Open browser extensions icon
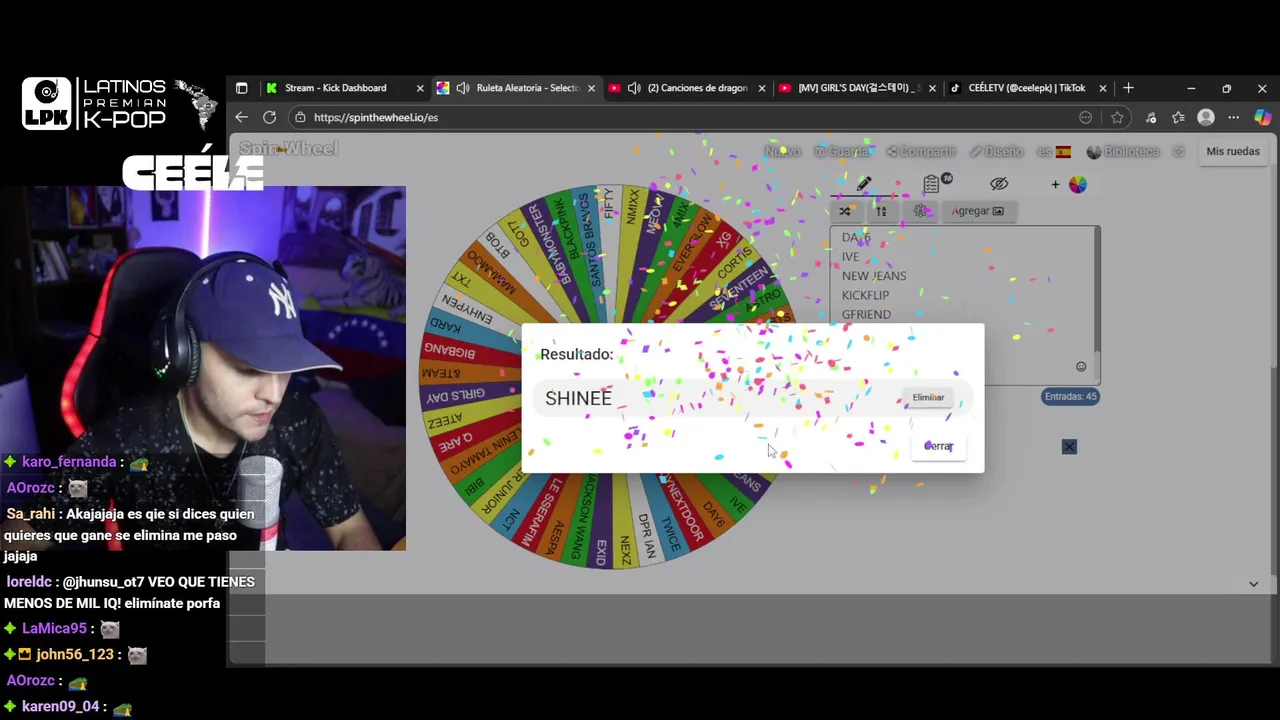 pos(1151,117)
